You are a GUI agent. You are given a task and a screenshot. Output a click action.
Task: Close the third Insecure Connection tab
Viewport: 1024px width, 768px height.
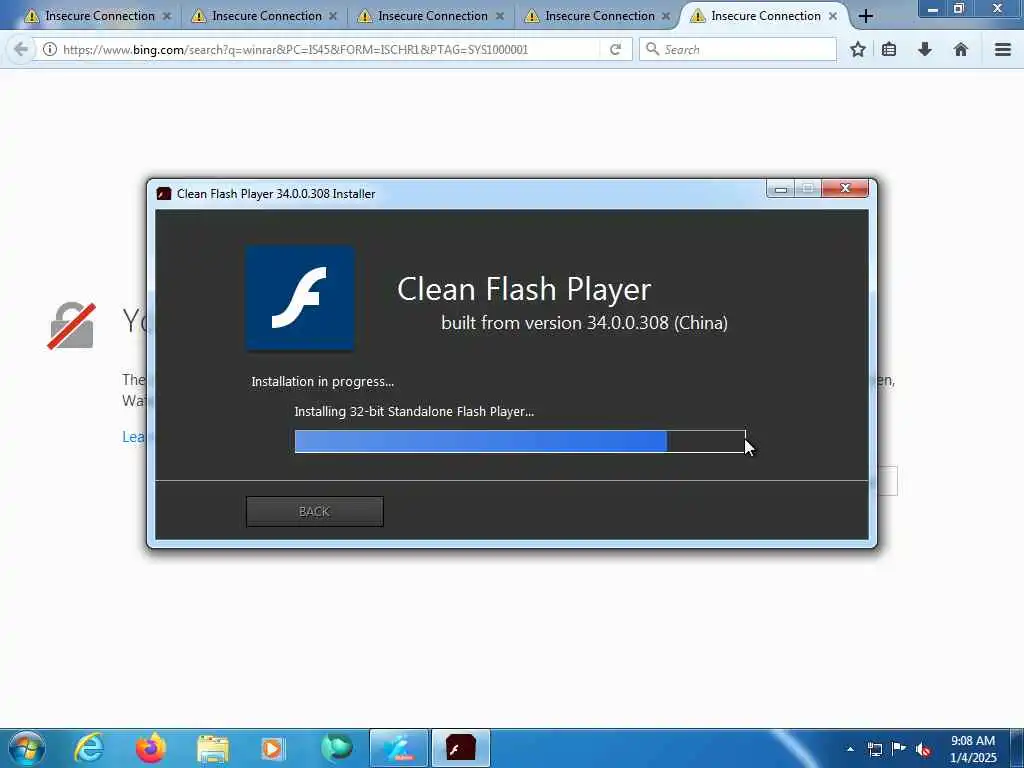coord(500,16)
